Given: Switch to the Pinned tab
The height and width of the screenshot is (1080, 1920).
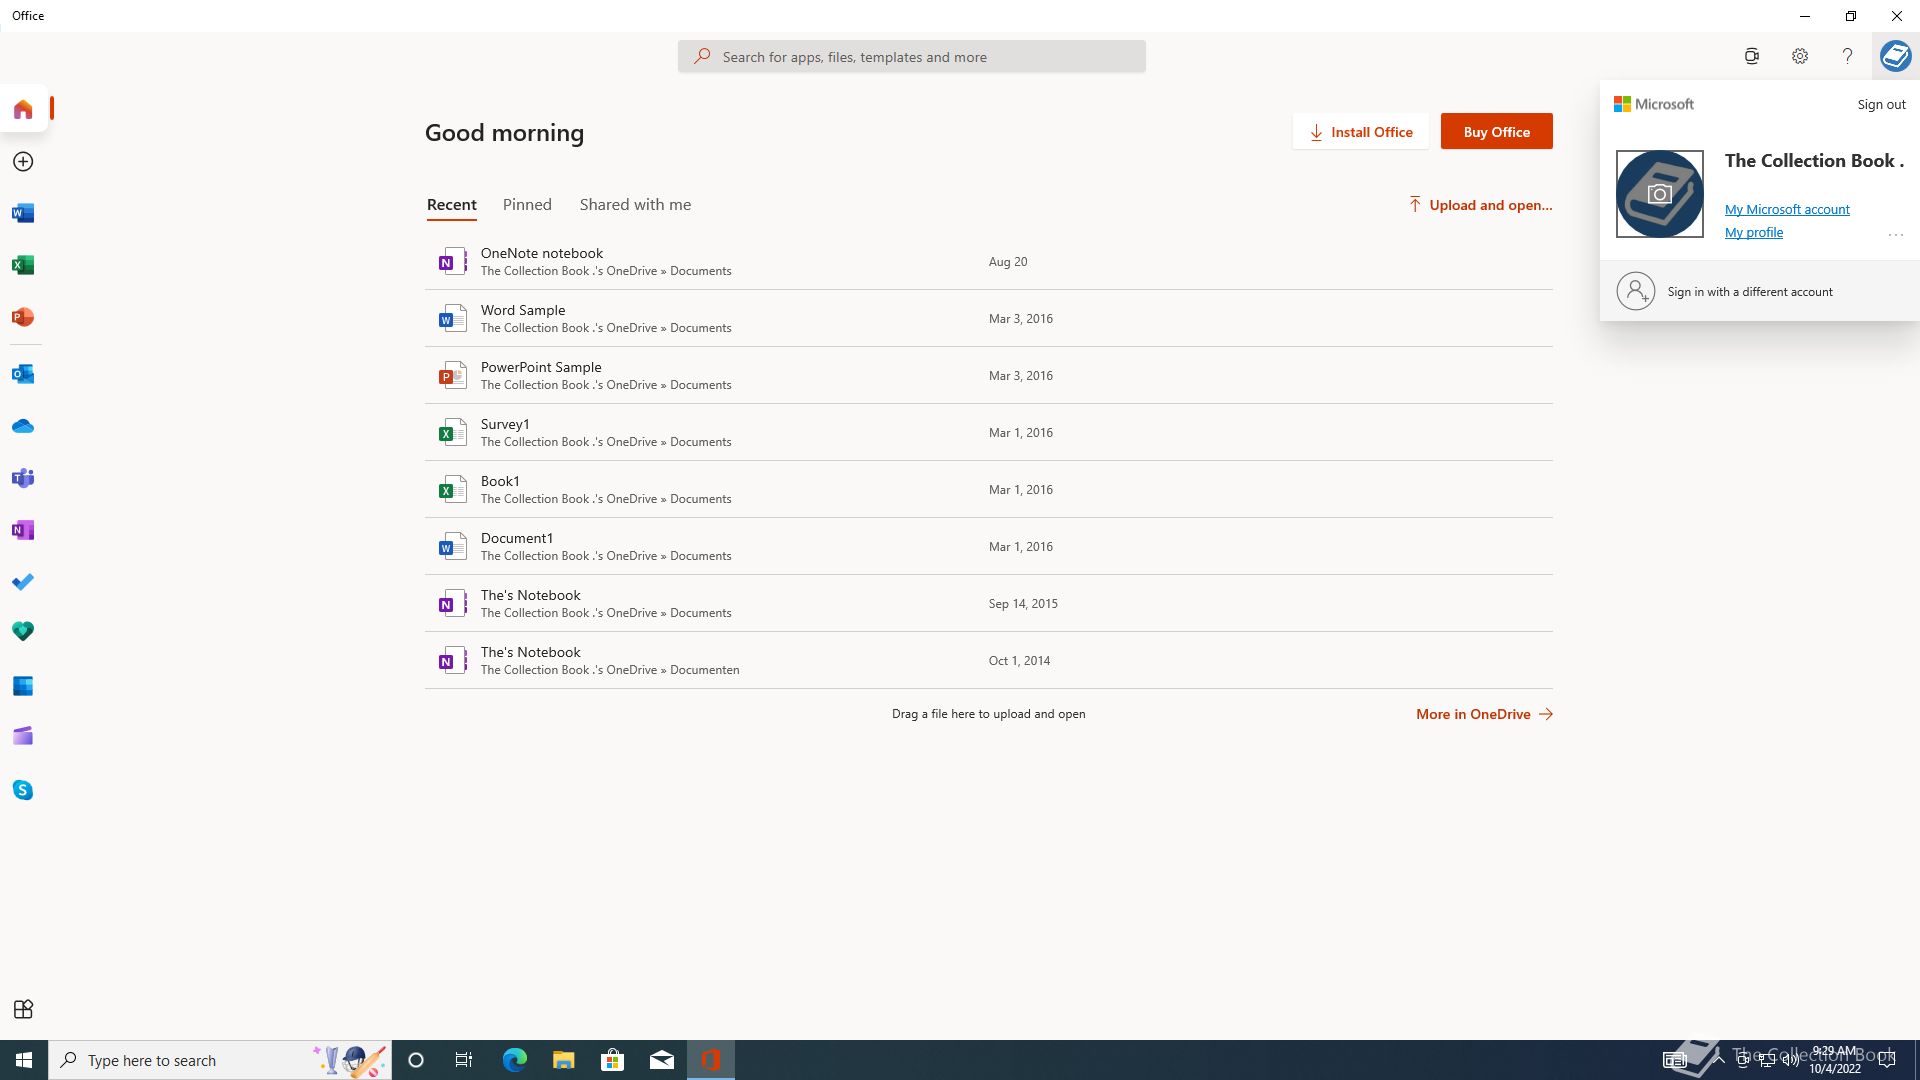Looking at the screenshot, I should click(x=527, y=205).
